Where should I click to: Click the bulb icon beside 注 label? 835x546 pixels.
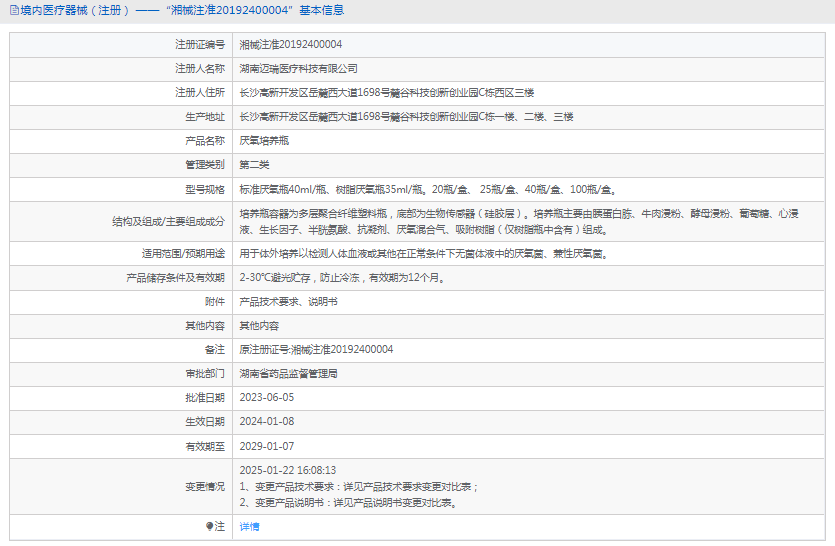[x=209, y=526]
